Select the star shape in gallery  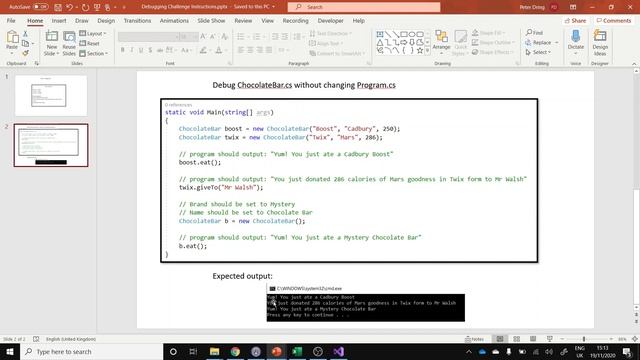pyautogui.click(x=420, y=51)
